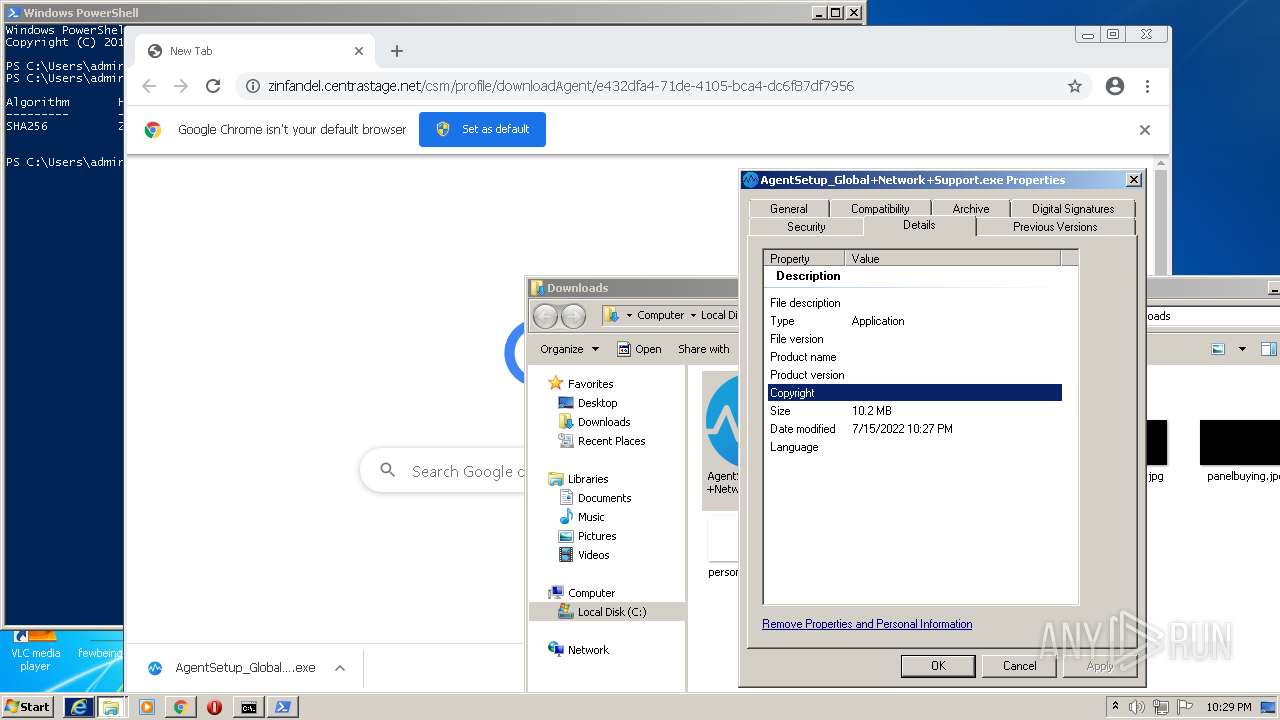
Task: Click the Explorer forward arrow in Downloads
Action: (x=573, y=316)
